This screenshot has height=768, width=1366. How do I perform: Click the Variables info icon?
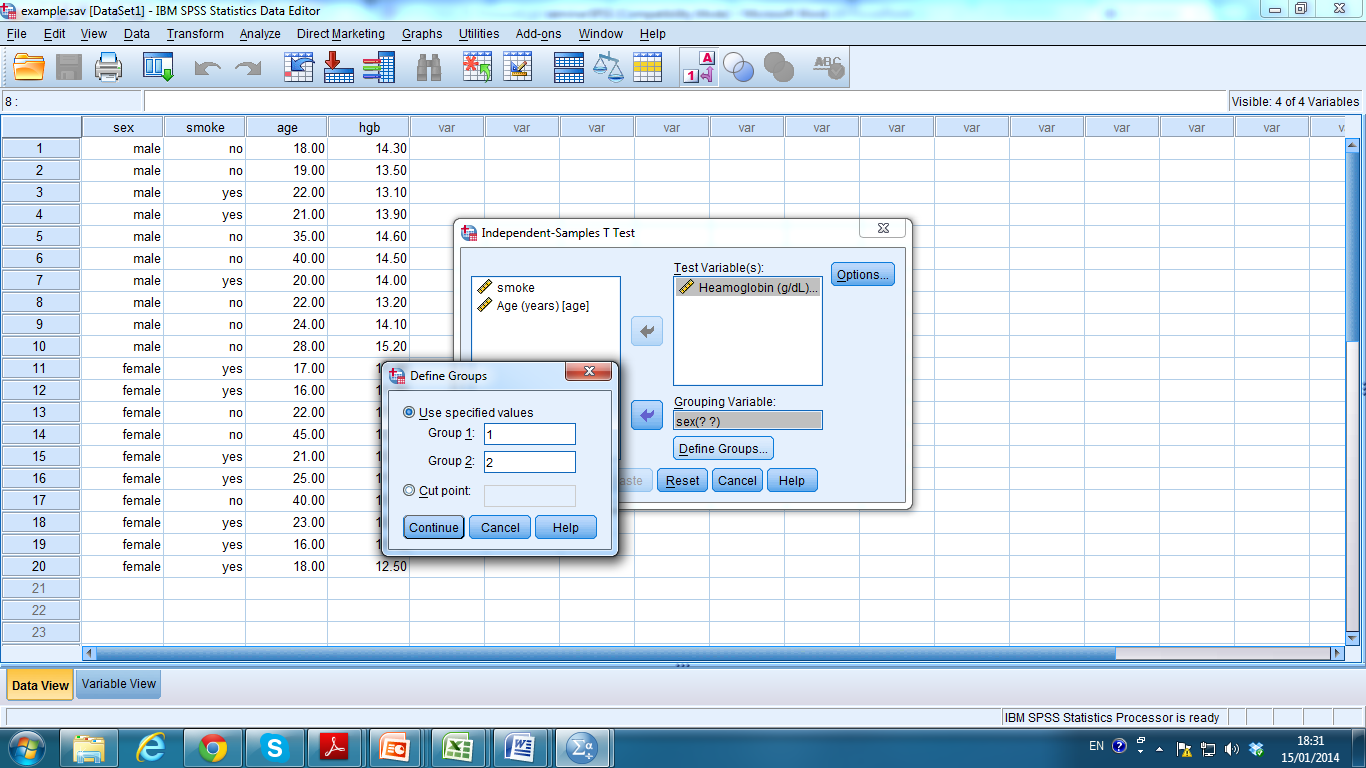(x=379, y=68)
